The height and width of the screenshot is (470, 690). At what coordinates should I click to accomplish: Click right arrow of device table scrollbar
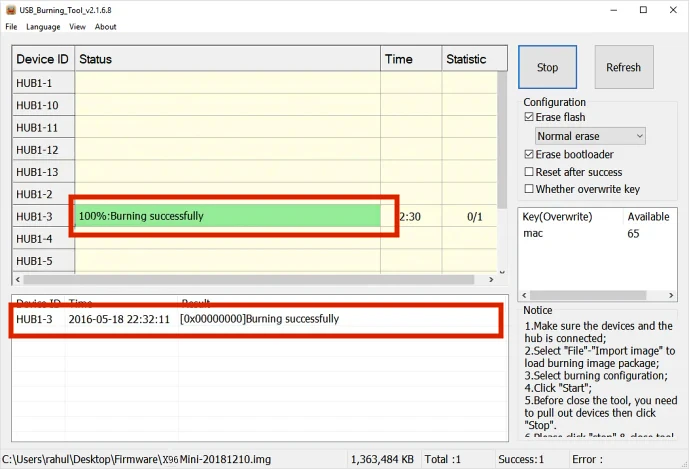tap(491, 279)
